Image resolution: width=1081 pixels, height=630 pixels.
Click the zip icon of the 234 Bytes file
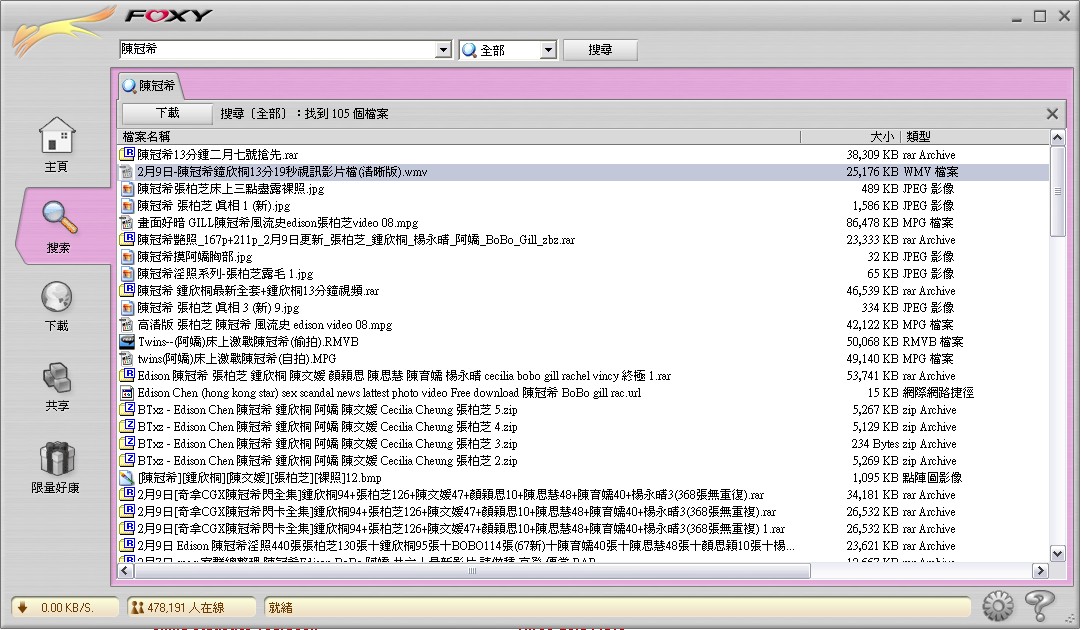[127, 444]
